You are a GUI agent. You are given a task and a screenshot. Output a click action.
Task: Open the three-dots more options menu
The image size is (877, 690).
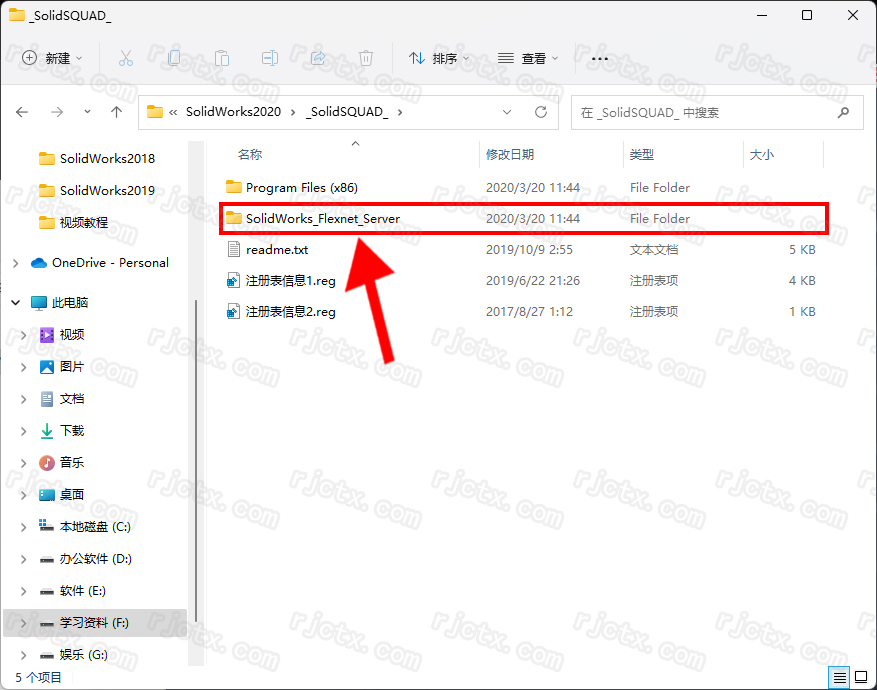pyautogui.click(x=600, y=59)
